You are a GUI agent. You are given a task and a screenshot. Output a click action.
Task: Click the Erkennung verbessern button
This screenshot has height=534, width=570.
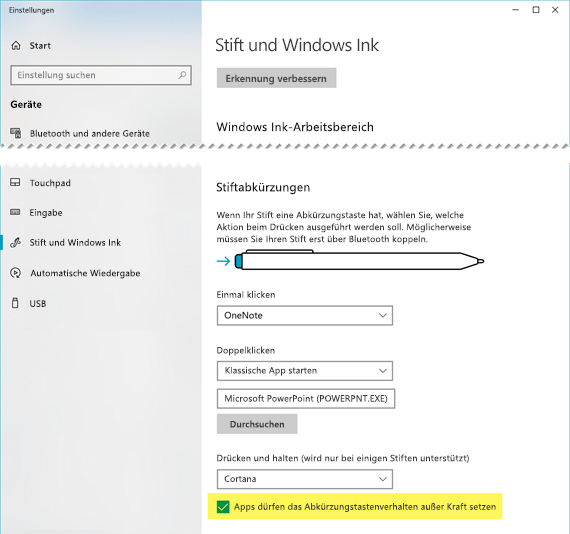click(276, 78)
